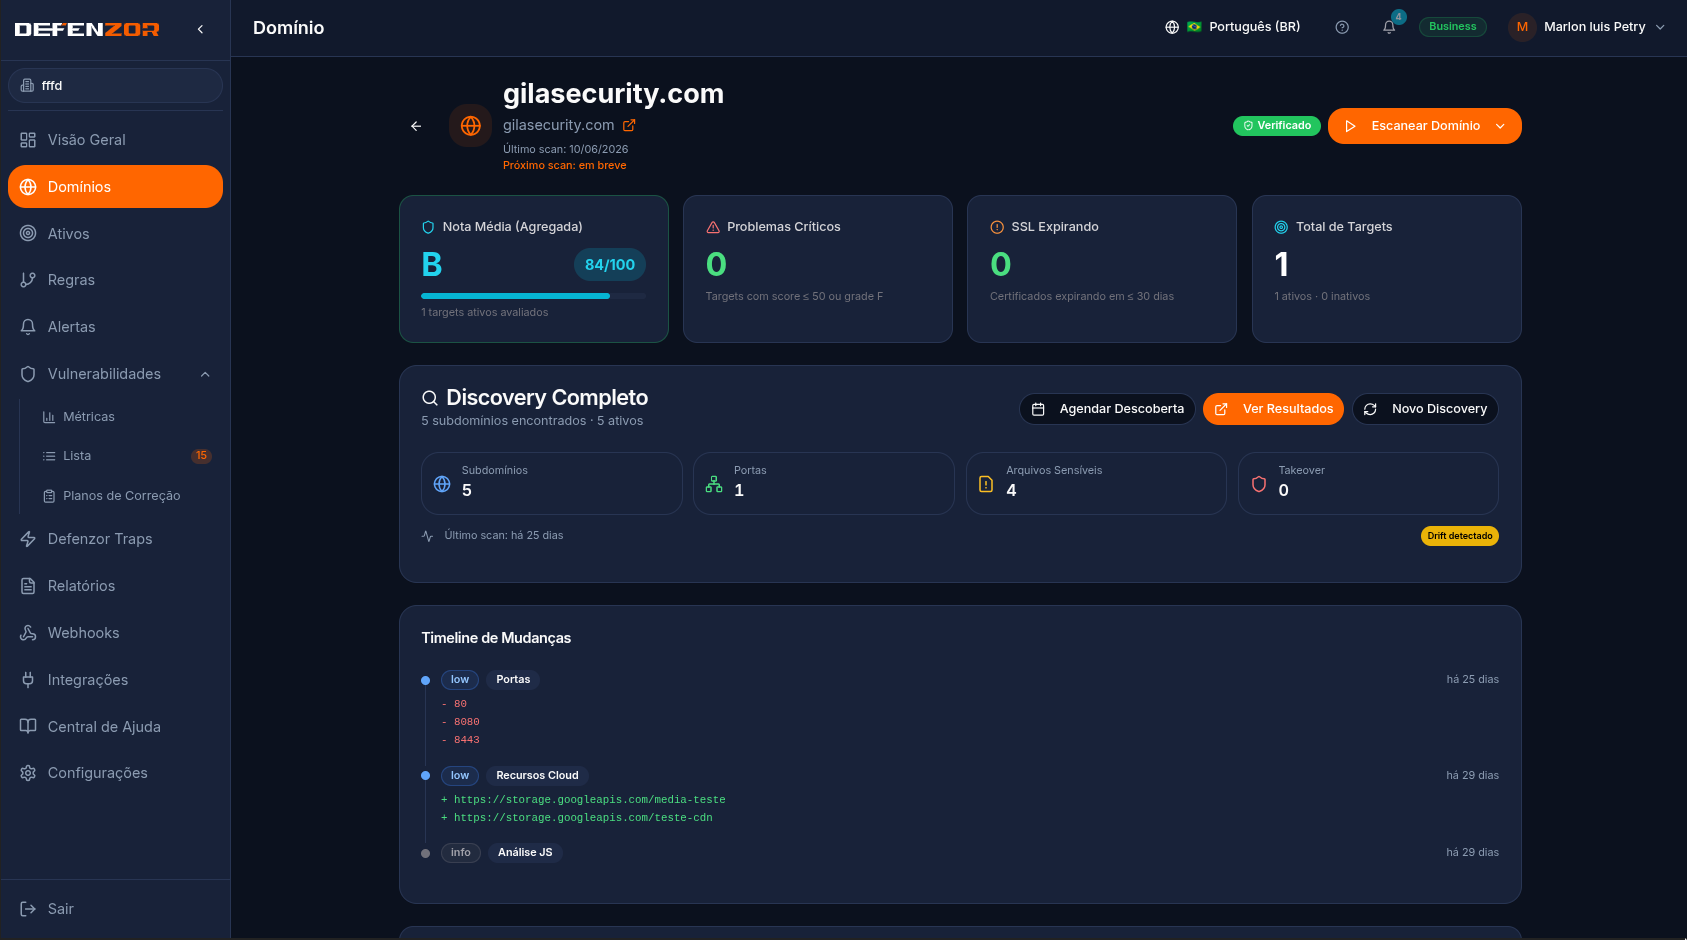Collapse the Vulnerabilidades submenu
The image size is (1687, 940).
[x=205, y=374]
